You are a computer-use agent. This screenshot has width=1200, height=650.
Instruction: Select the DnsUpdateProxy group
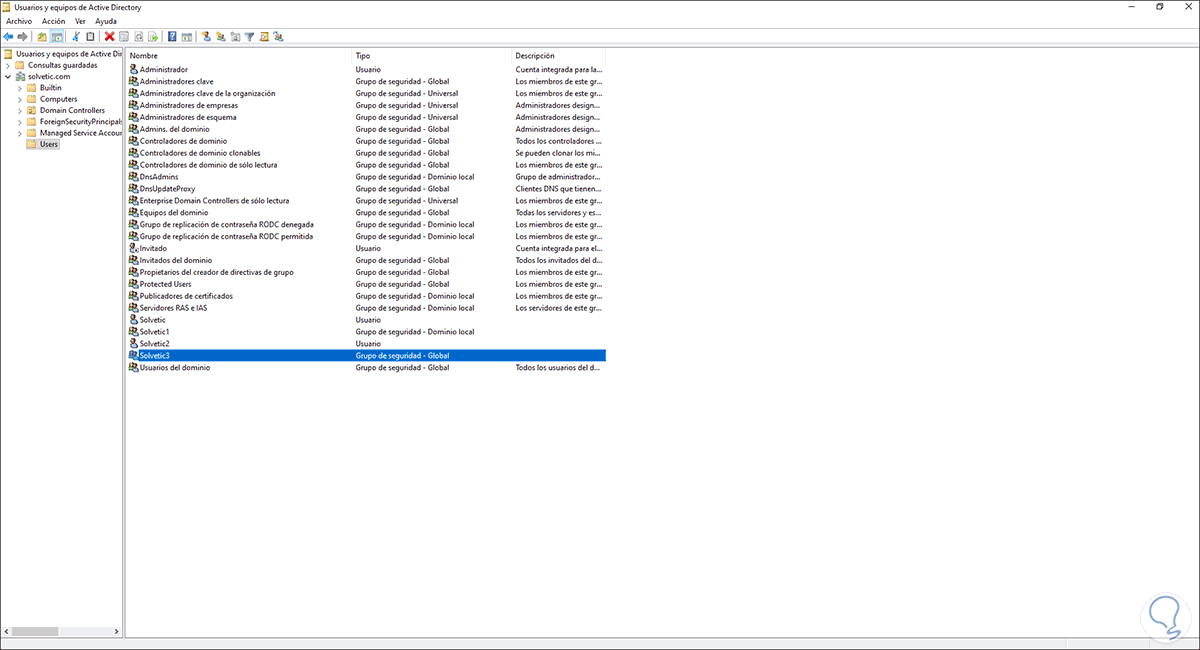tap(366, 188)
